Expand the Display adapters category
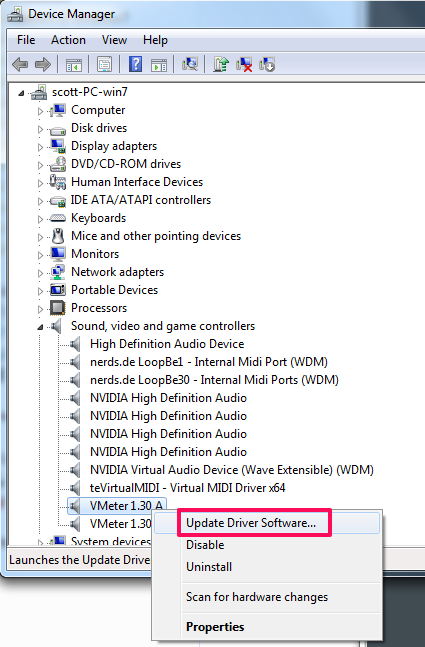The height and width of the screenshot is (647, 425). tap(40, 147)
